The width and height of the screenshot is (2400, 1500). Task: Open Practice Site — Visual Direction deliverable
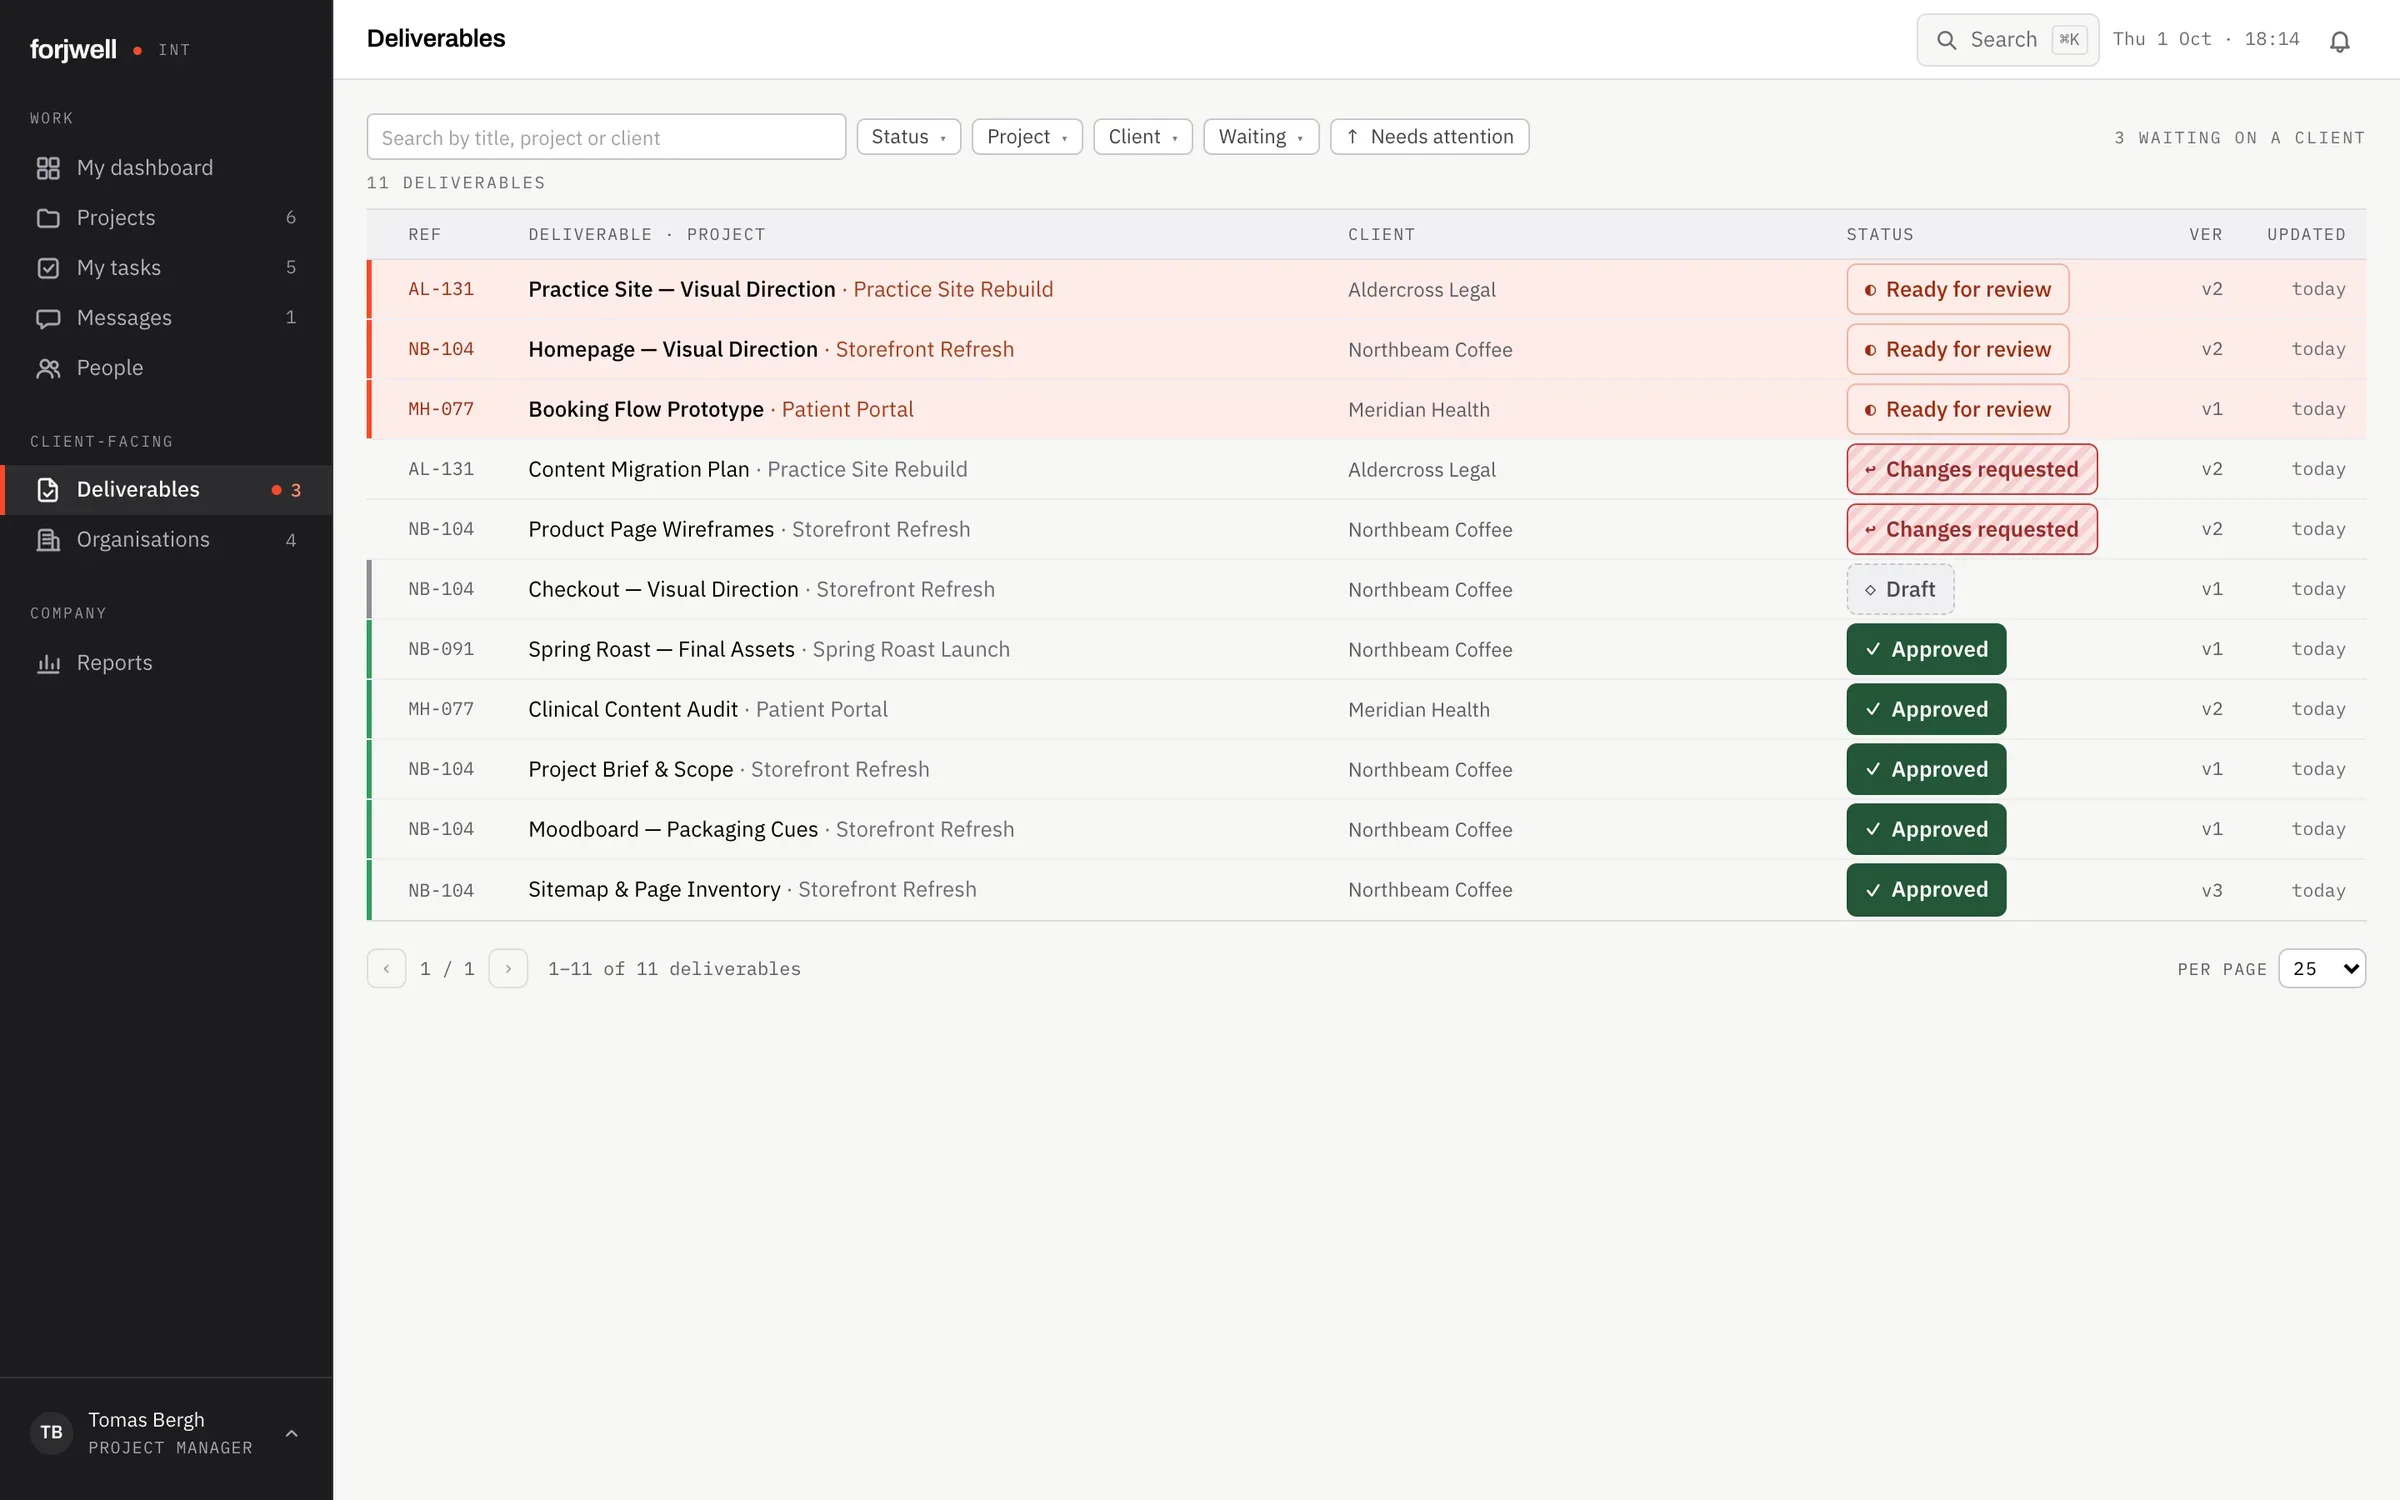click(x=681, y=289)
